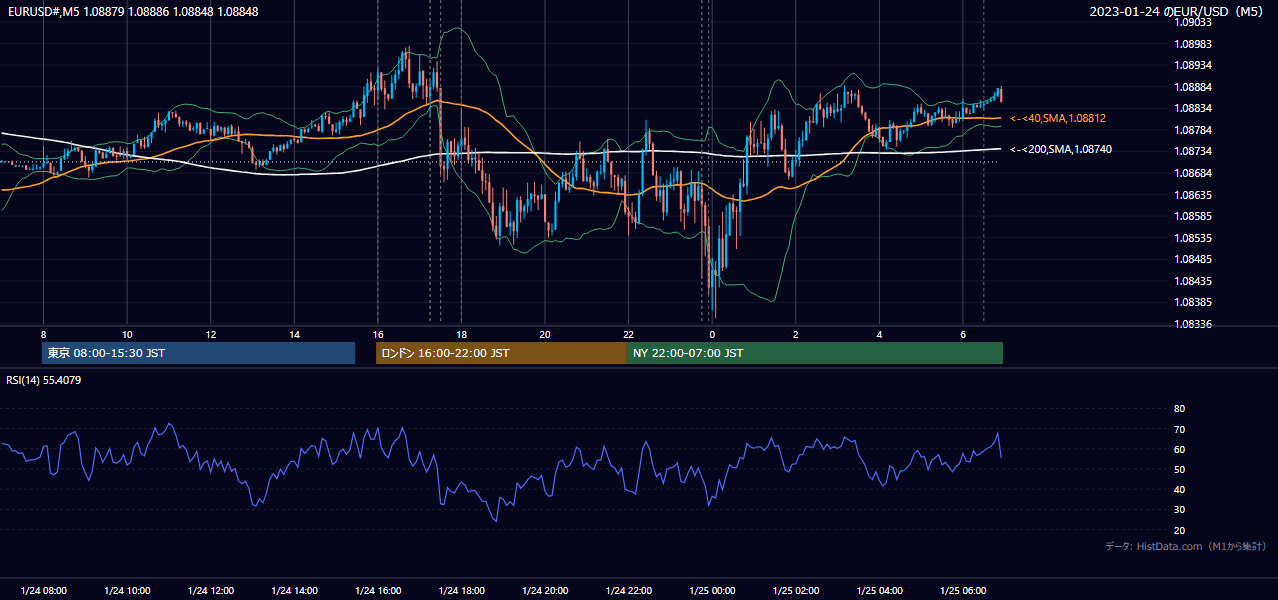Click price axis value 1.08336
Viewport: 1278px width, 600px height.
pyautogui.click(x=1192, y=324)
